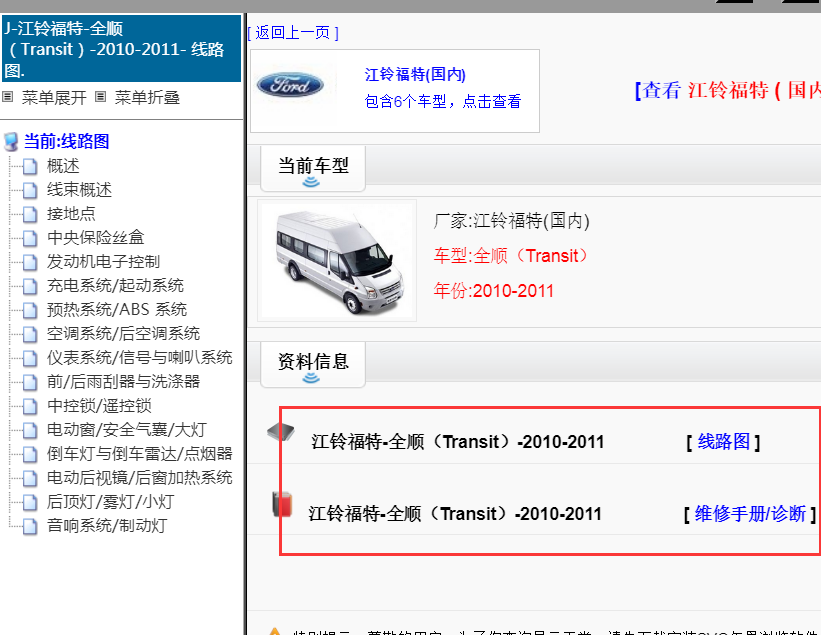821x635 pixels.
Task: Click the page icon next to 空调系统/后空调系统
Action: pos(30,335)
